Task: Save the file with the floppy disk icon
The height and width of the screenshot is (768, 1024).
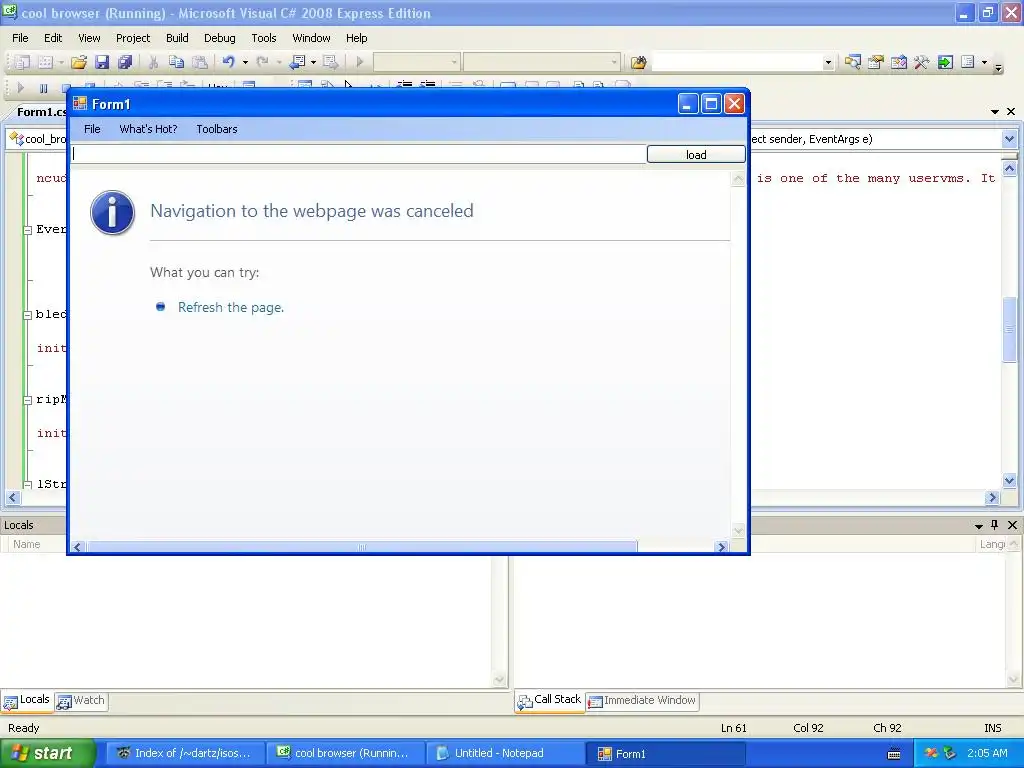Action: click(102, 62)
